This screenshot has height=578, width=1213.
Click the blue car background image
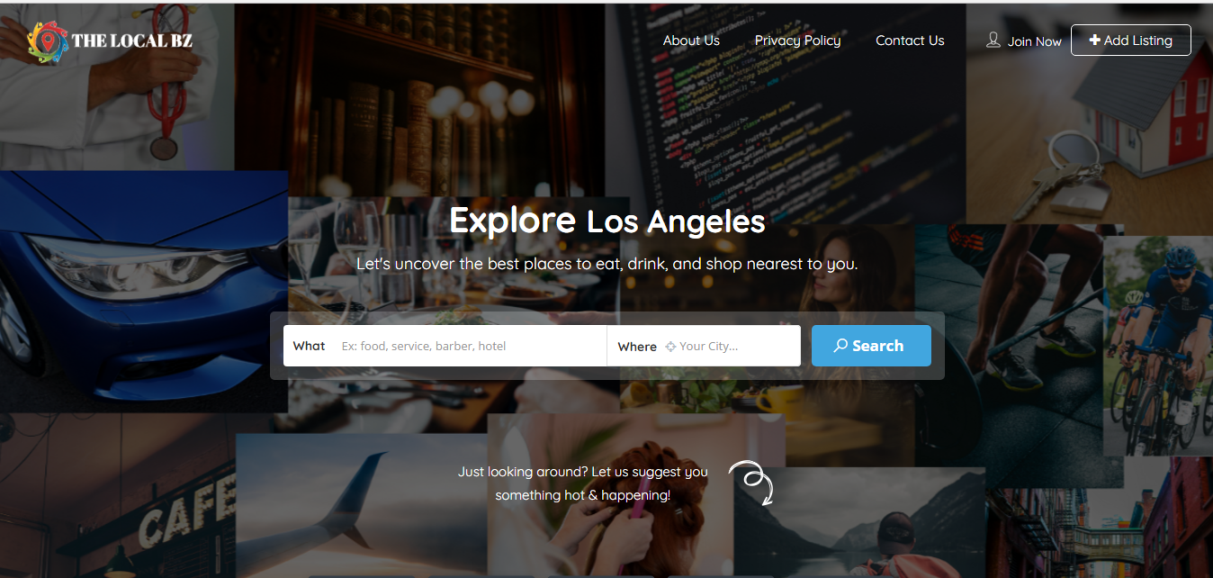[x=143, y=291]
